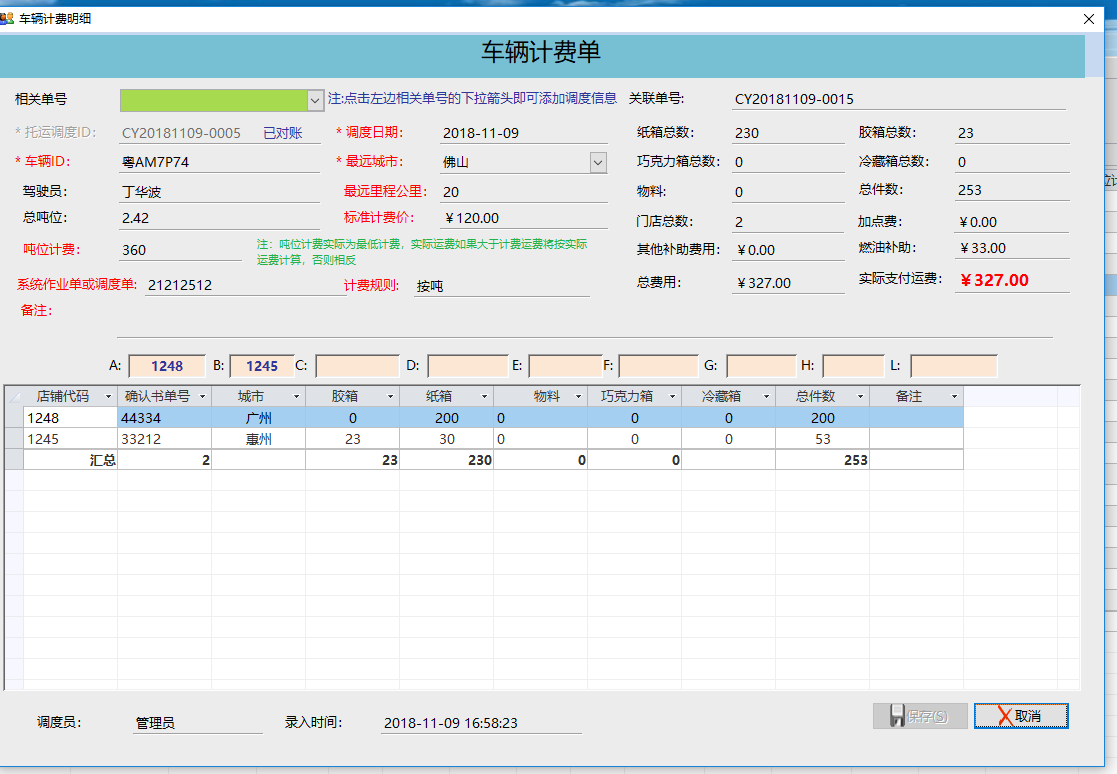Click the 广州 city cell
The height and width of the screenshot is (774, 1117).
(x=259, y=418)
